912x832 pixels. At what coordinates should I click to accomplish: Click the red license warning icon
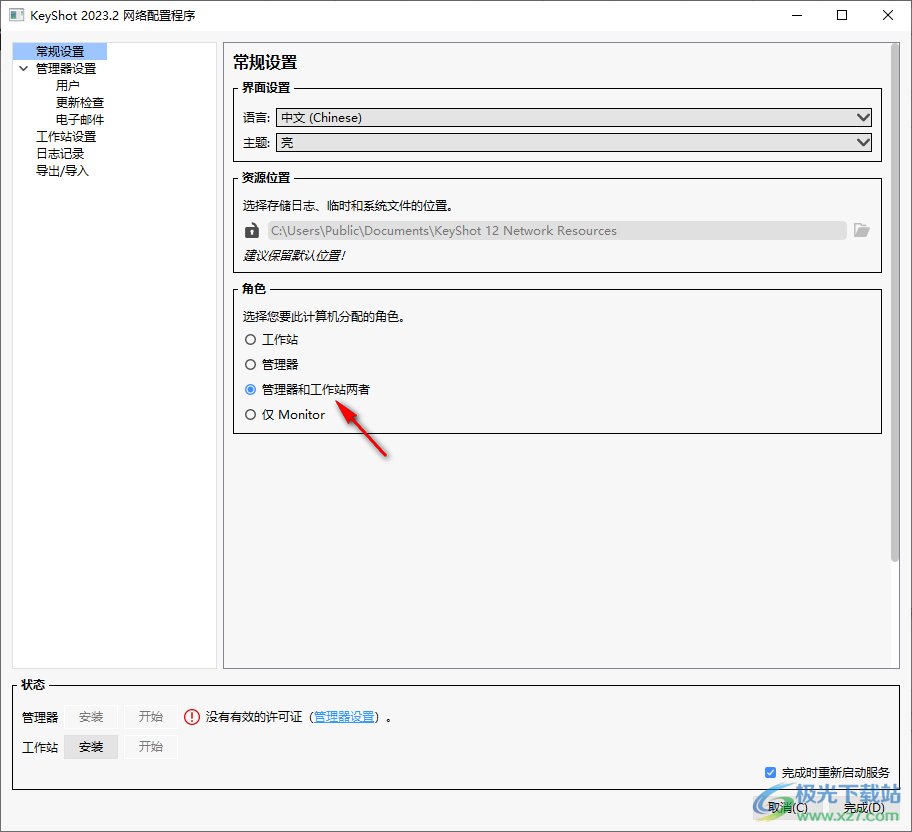[191, 716]
